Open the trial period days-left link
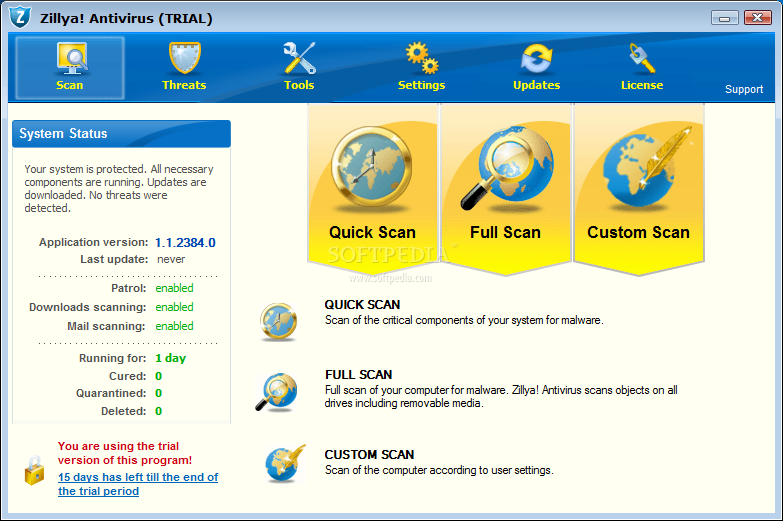The height and width of the screenshot is (521, 783). coord(138,484)
